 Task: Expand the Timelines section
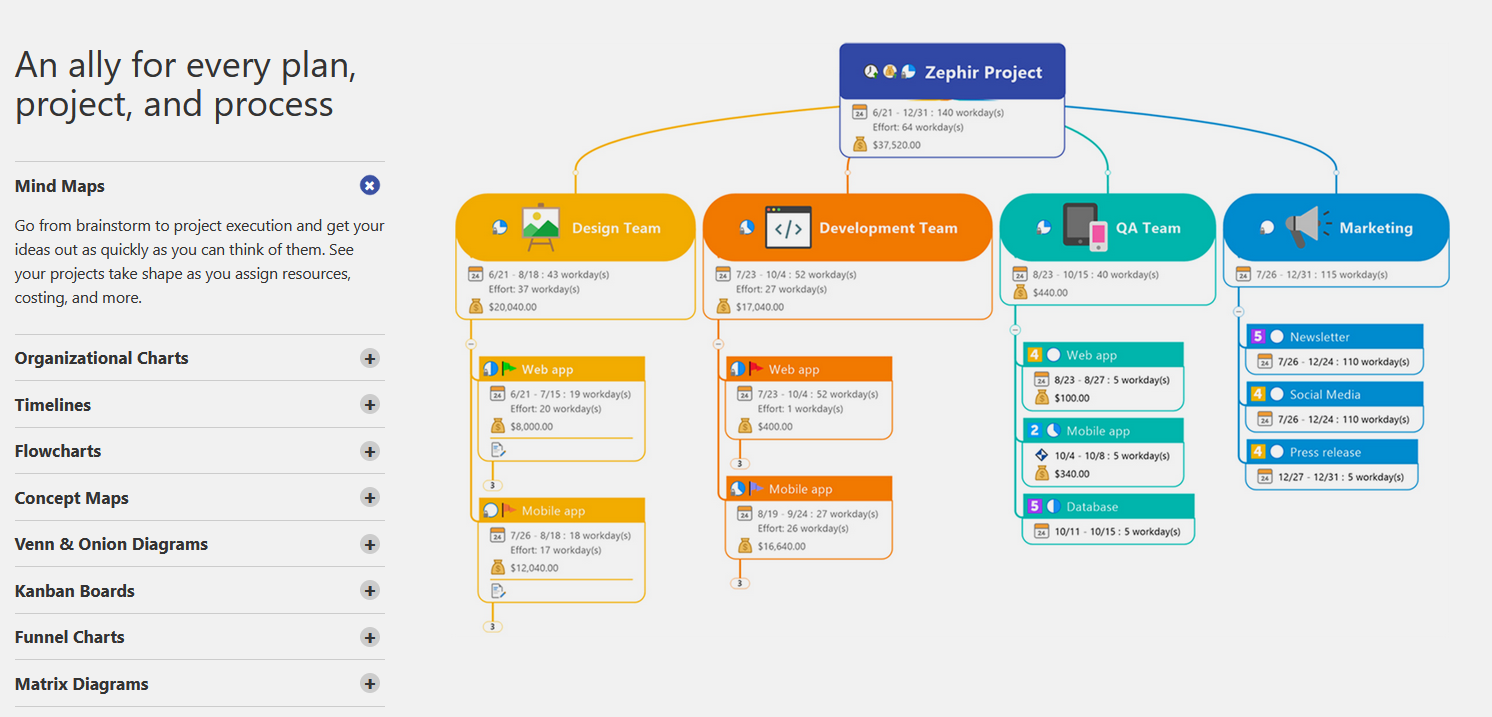tap(370, 404)
